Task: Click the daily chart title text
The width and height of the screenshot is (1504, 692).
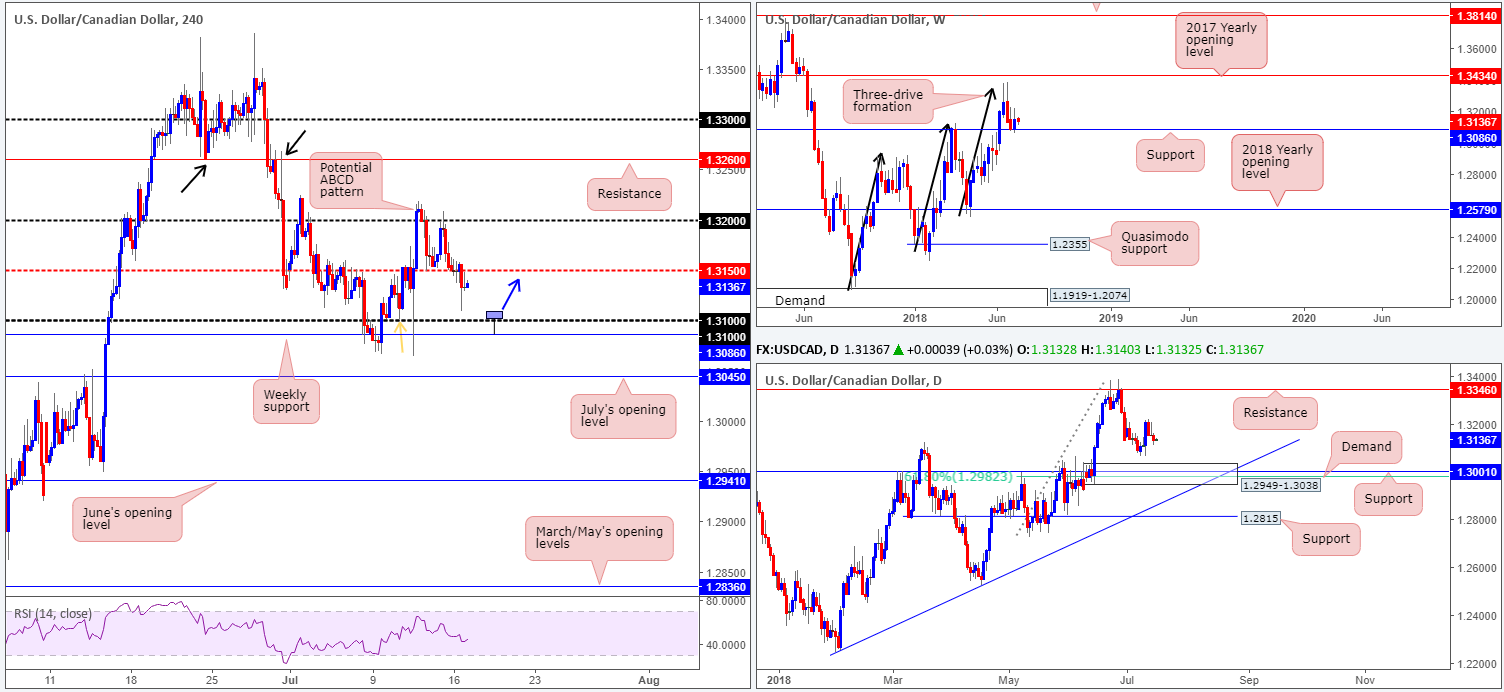Action: click(853, 380)
